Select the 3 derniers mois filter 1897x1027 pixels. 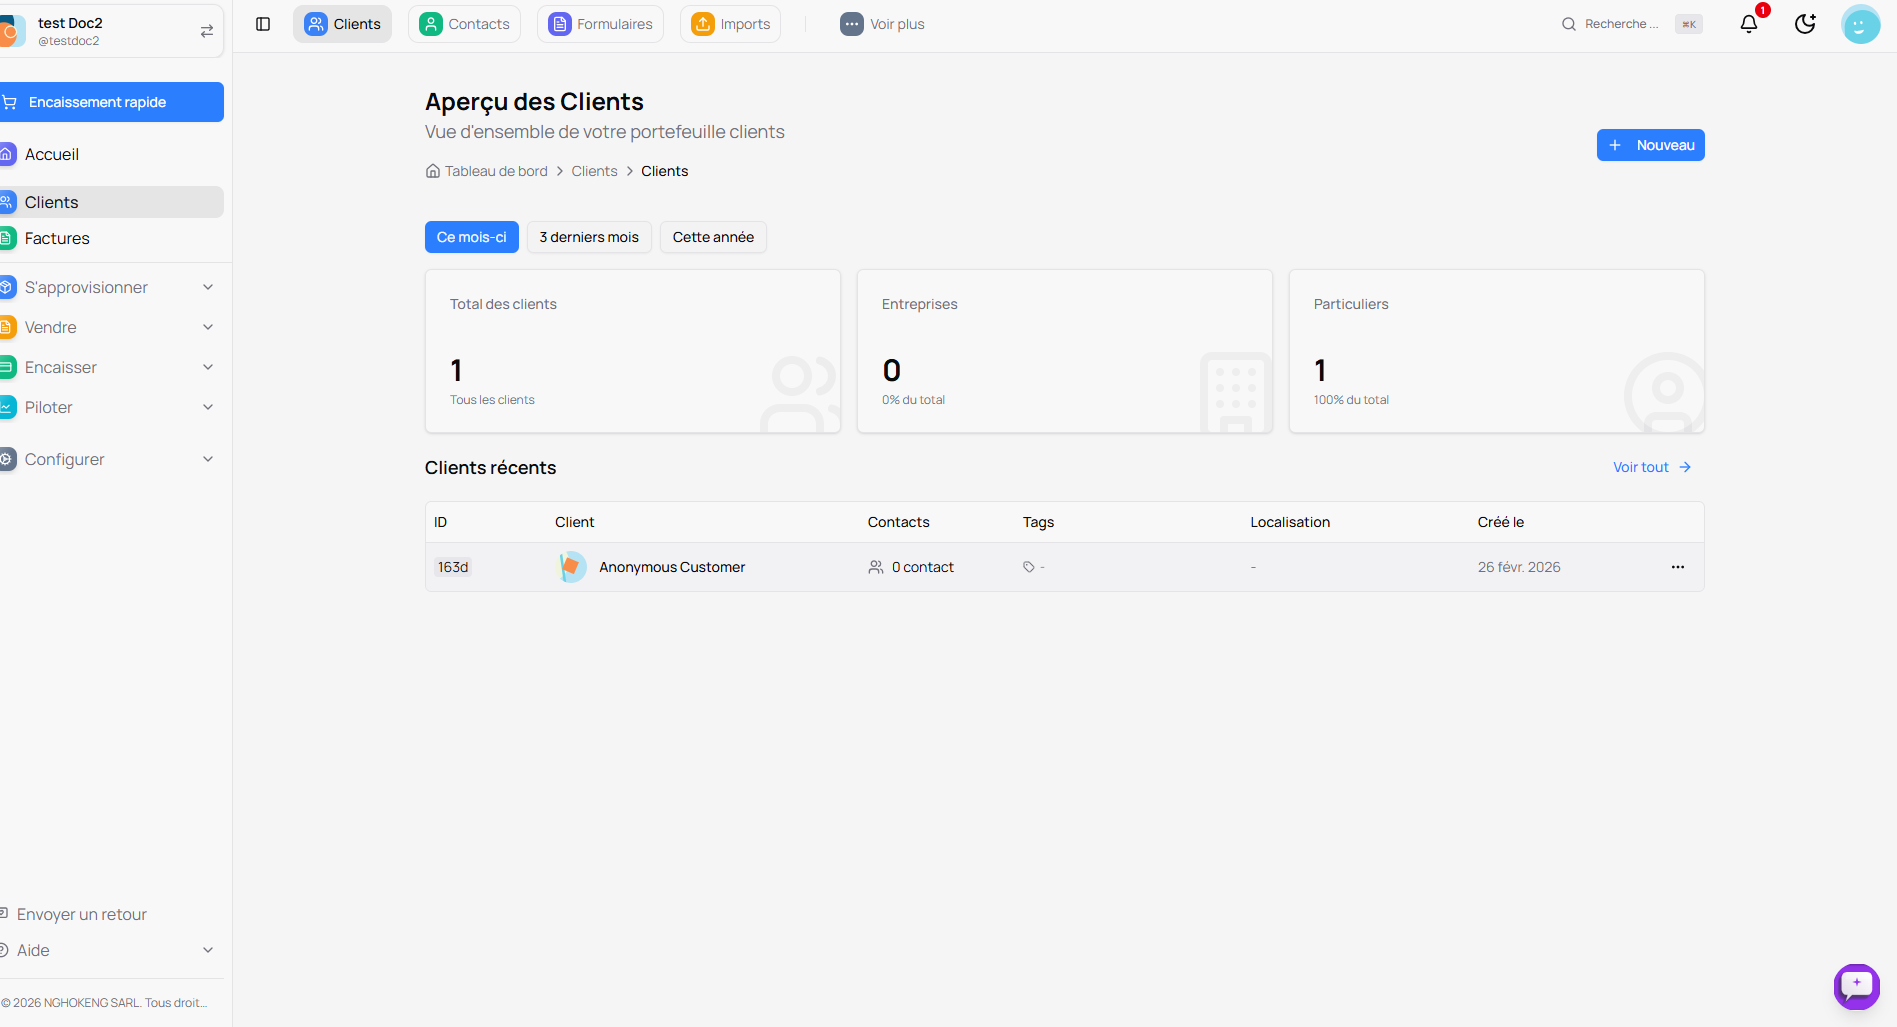(x=589, y=237)
